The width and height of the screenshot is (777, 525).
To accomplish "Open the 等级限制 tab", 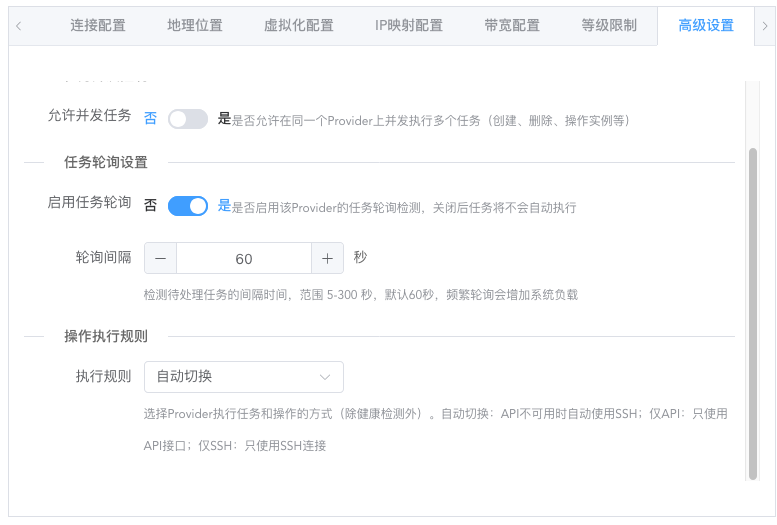I will click(x=609, y=26).
